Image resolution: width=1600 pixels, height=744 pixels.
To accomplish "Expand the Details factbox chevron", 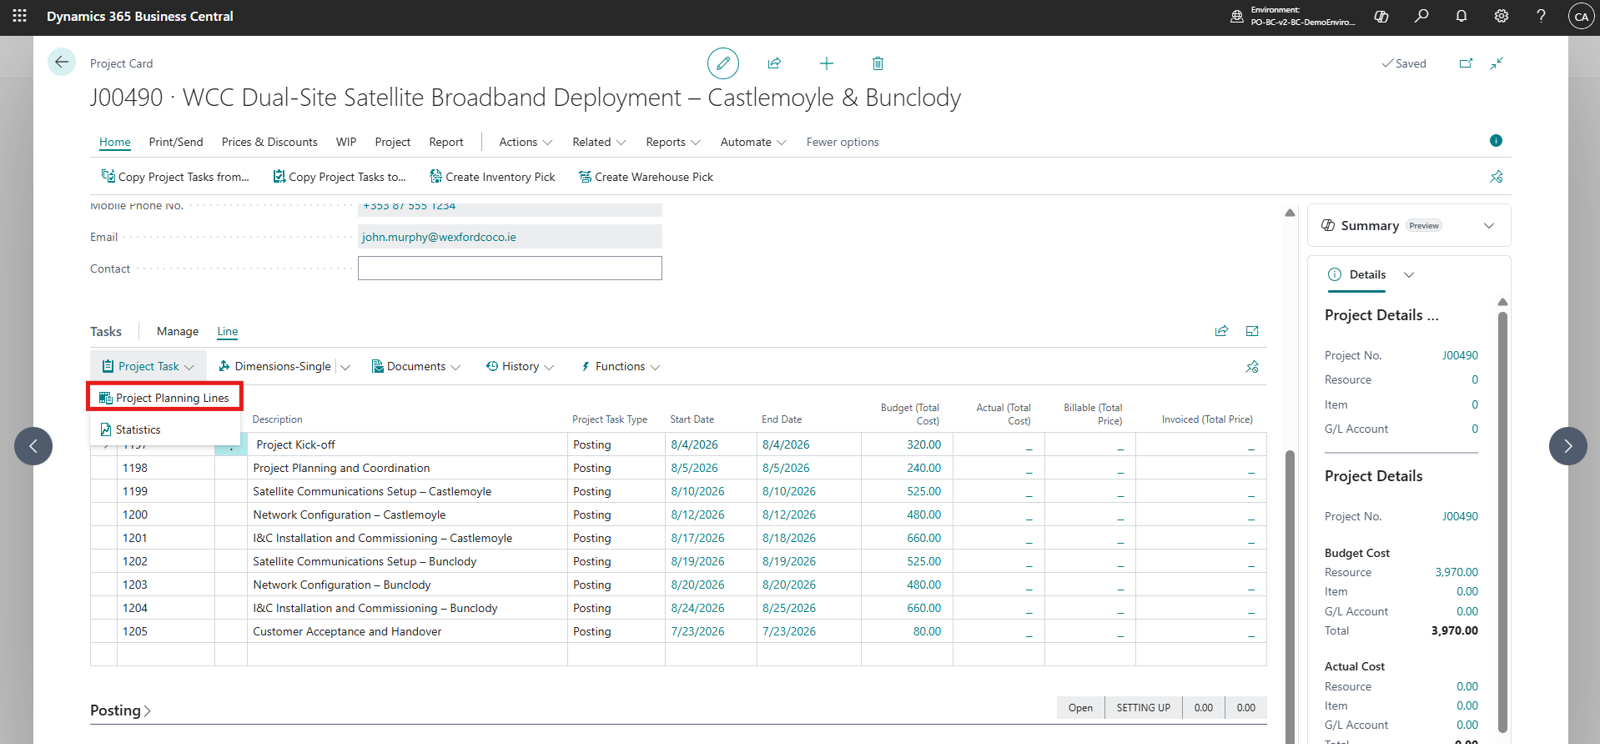I will pos(1409,275).
